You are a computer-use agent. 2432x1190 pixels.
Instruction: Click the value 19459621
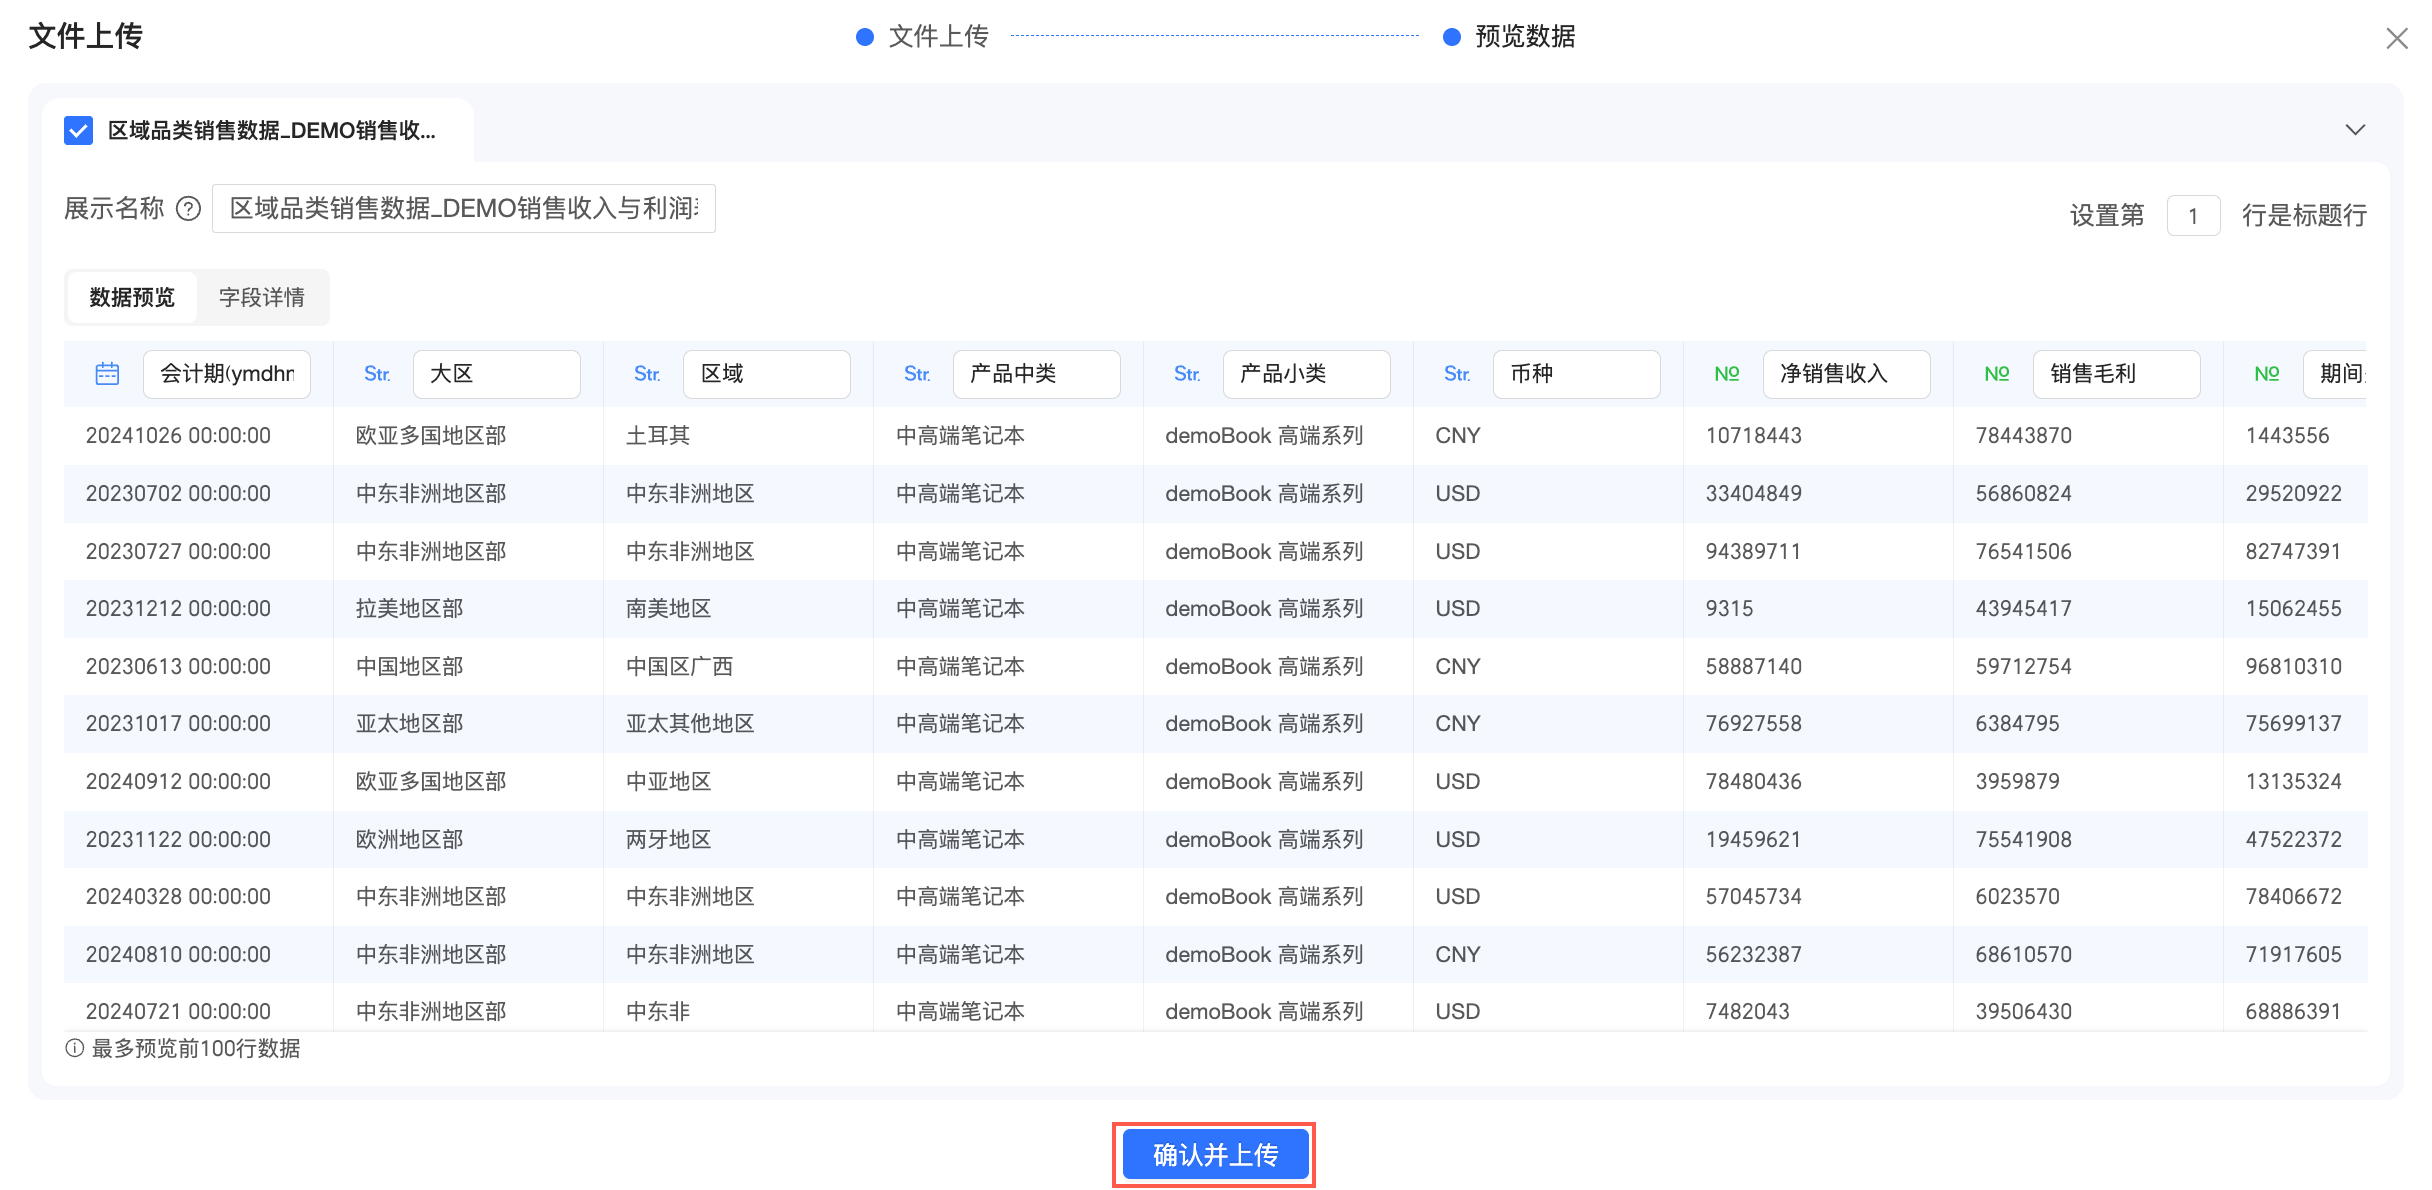click(1754, 840)
